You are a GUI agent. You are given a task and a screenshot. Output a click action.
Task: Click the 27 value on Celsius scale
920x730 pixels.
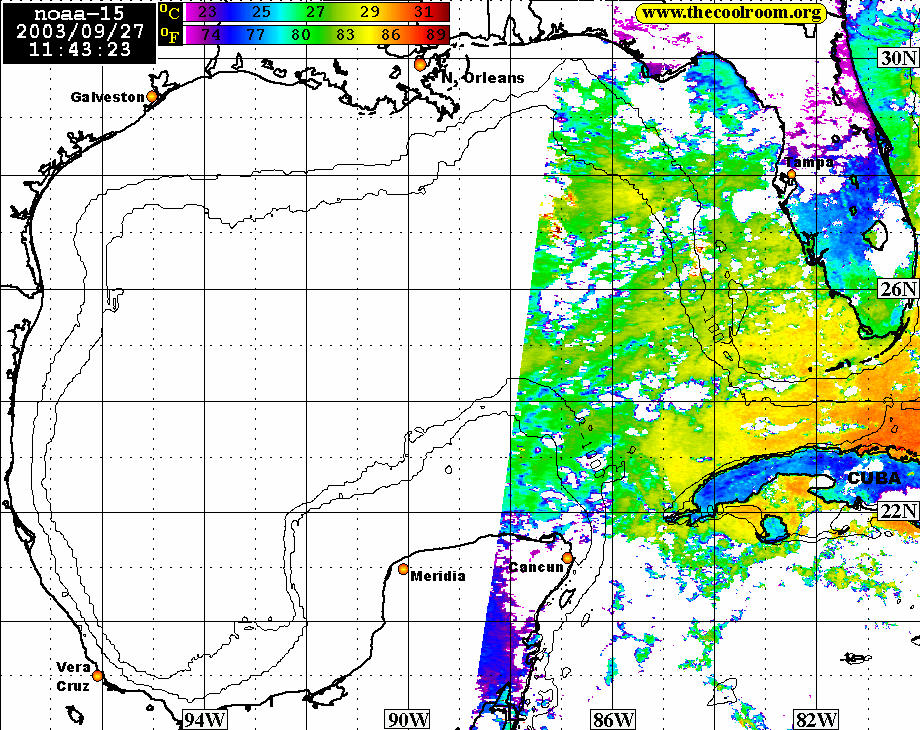coord(316,12)
